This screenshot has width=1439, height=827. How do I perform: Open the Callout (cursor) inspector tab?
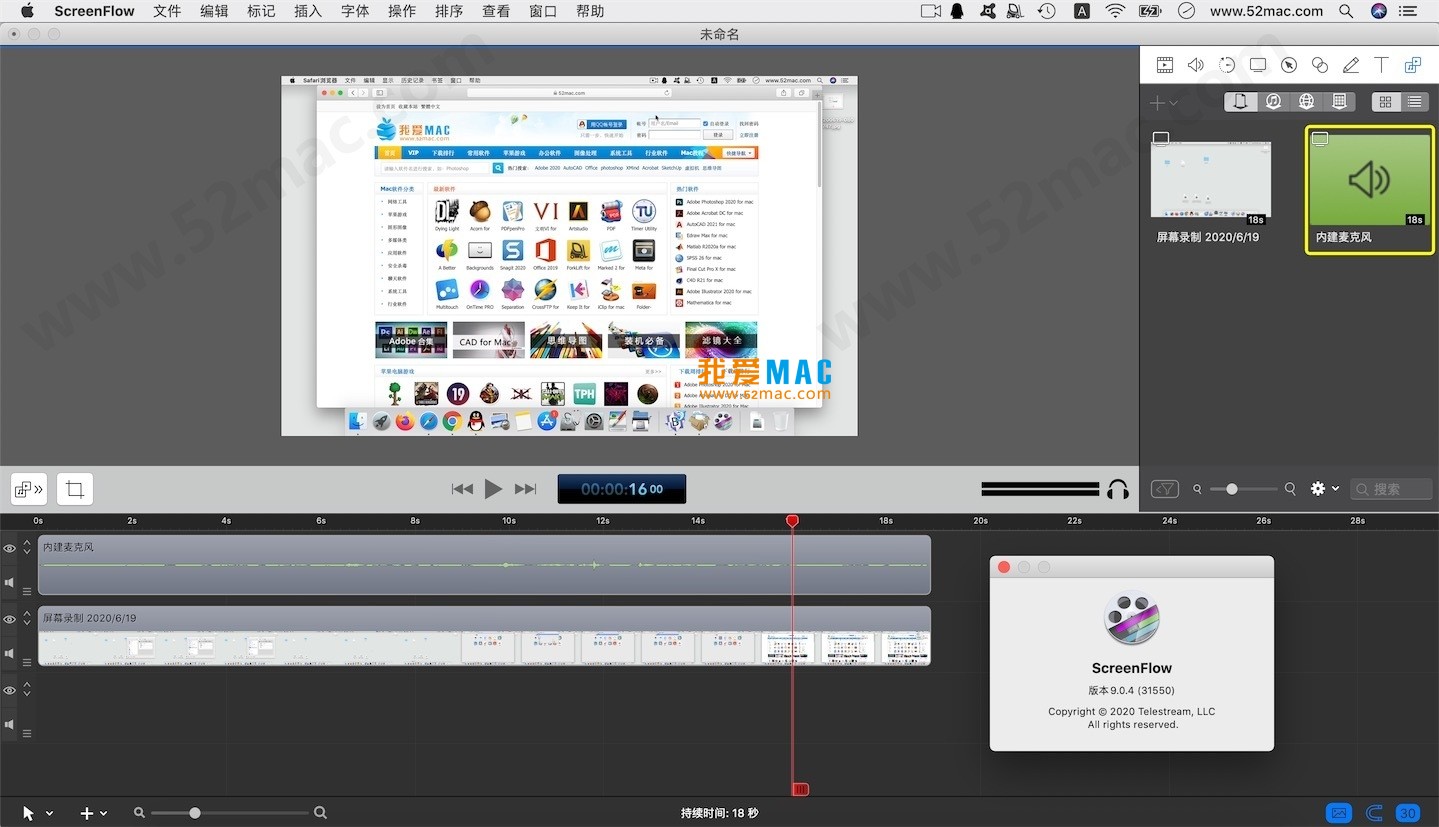1289,65
